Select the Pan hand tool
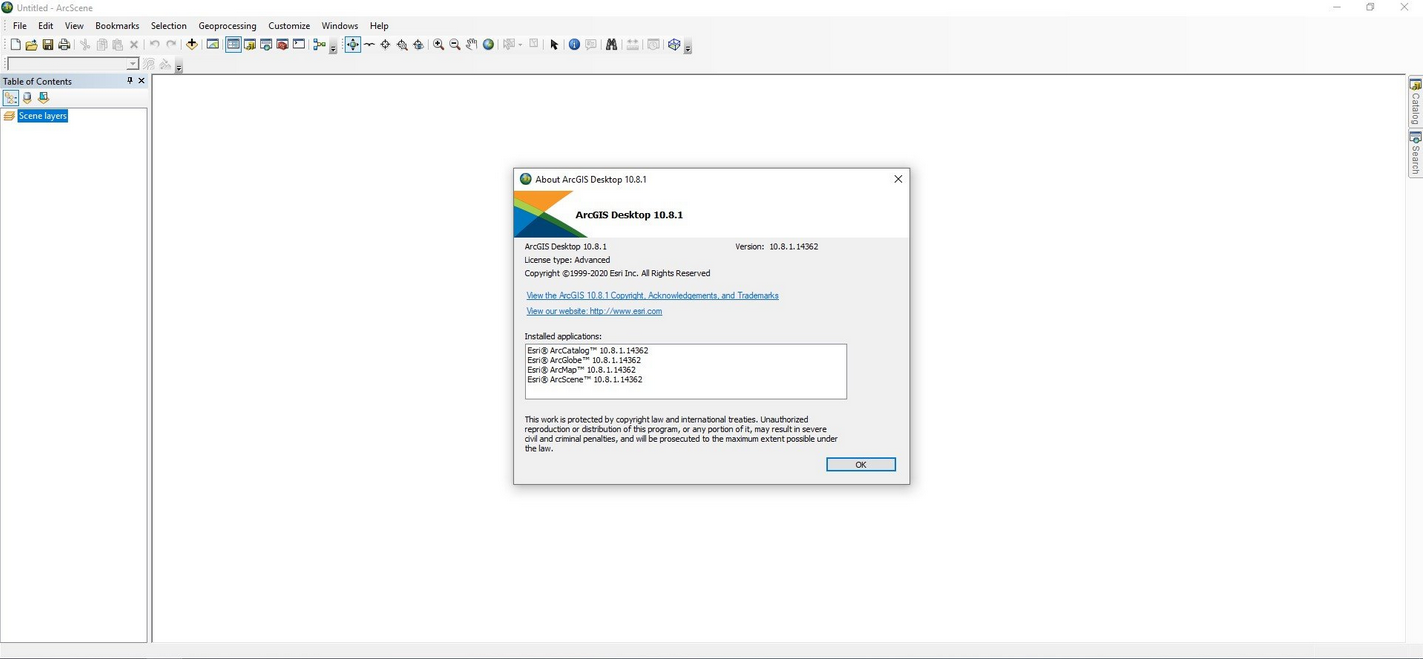This screenshot has width=1423, height=659. [x=471, y=45]
